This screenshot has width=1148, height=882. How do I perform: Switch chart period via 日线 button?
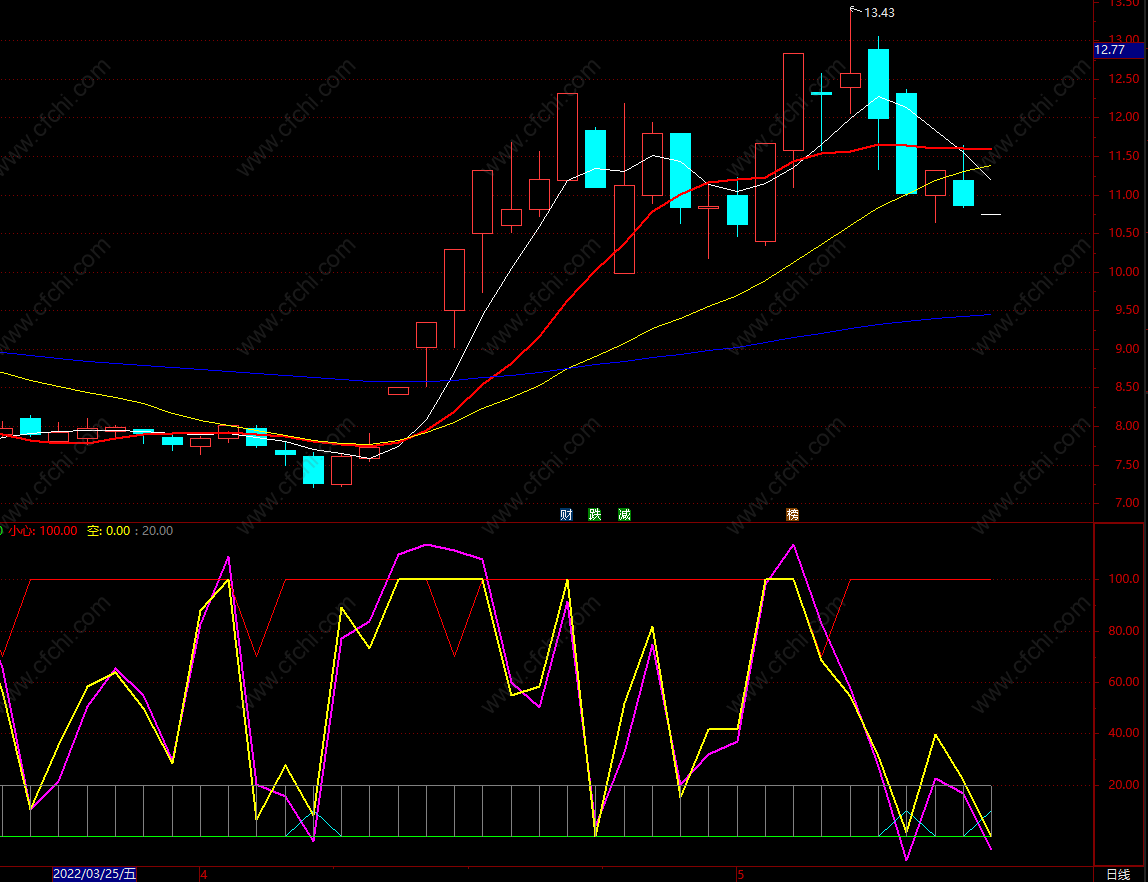(1118, 874)
